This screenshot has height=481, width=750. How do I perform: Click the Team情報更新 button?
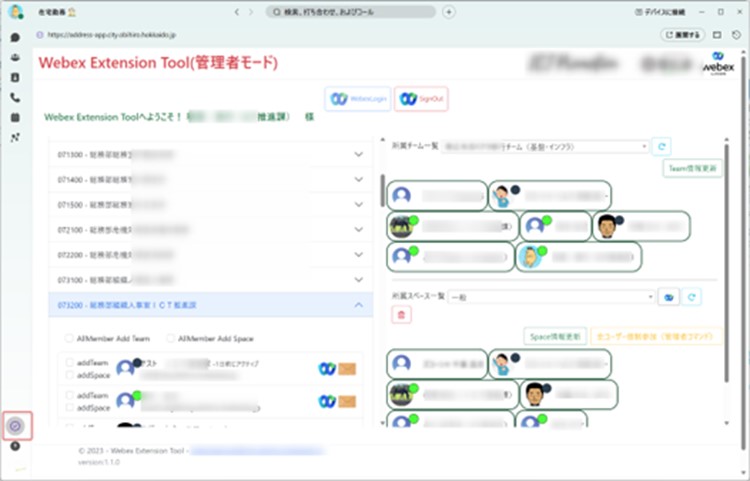tap(693, 169)
